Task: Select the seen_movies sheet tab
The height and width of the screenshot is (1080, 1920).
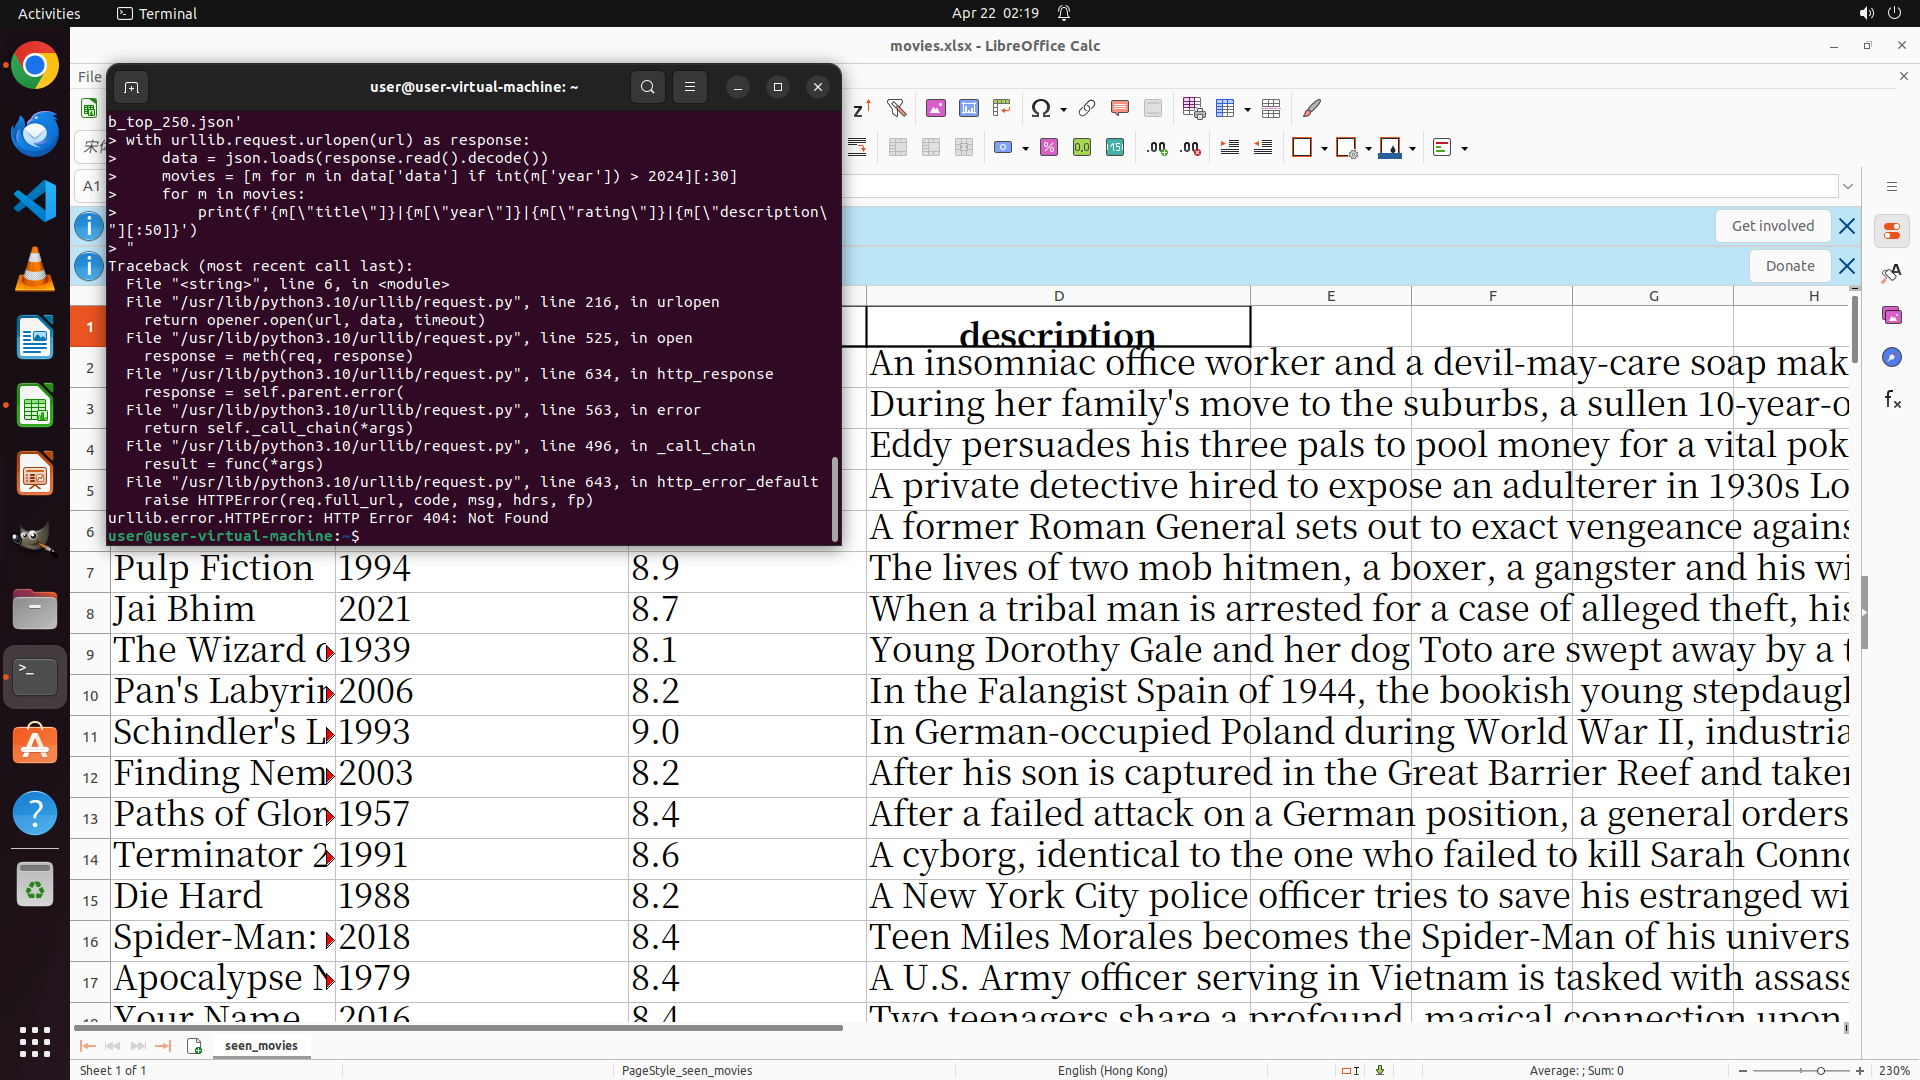Action: 261,1046
